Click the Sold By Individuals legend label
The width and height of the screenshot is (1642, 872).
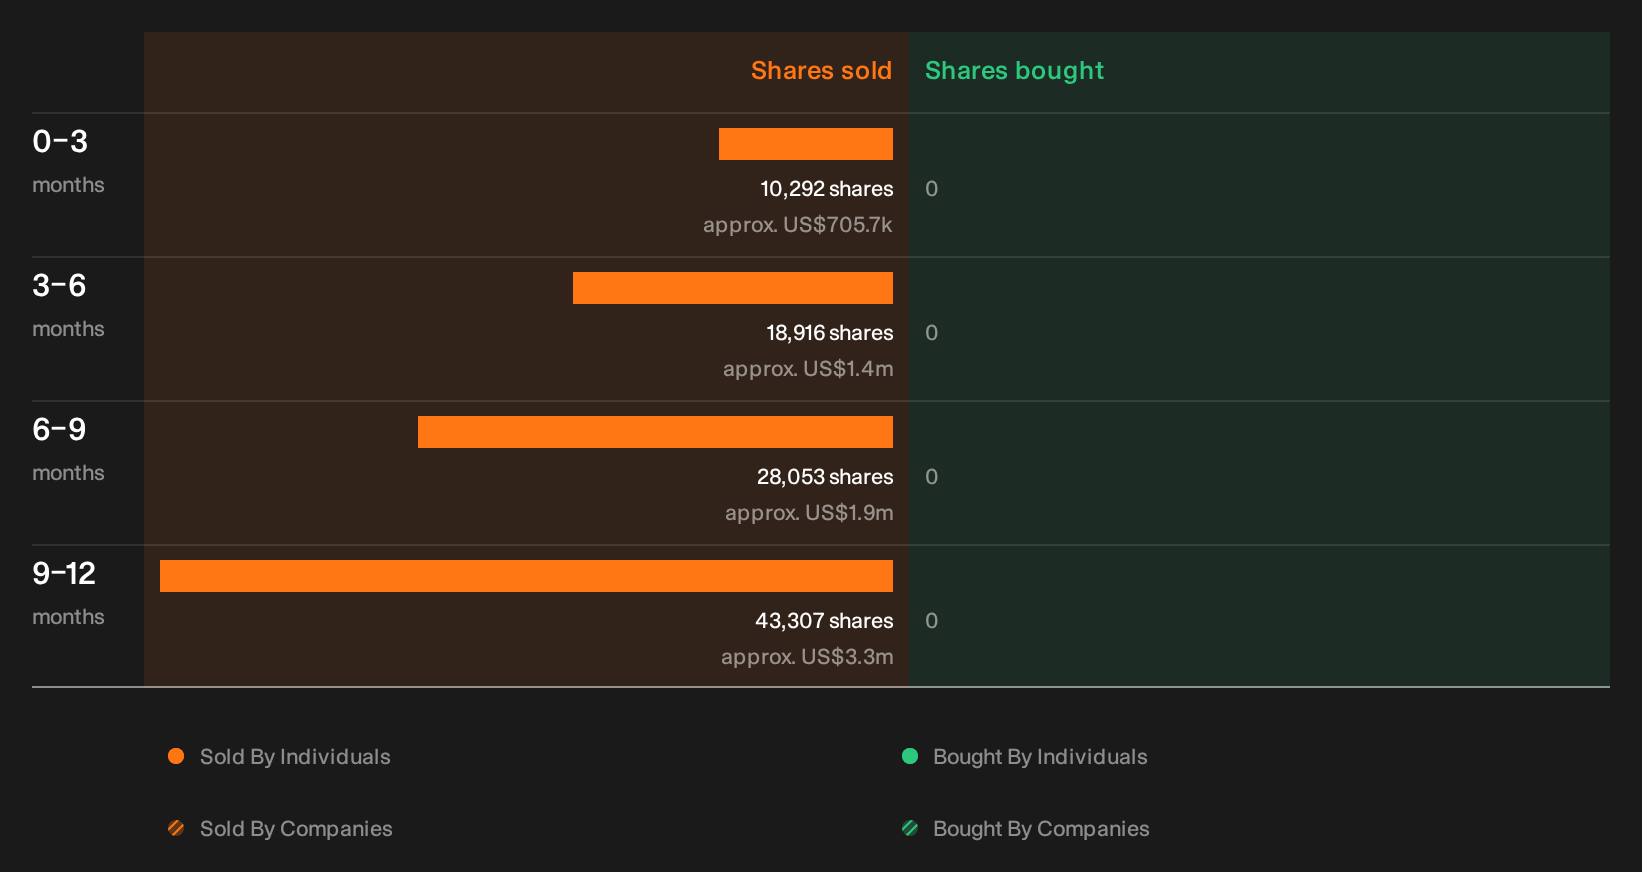tap(295, 757)
